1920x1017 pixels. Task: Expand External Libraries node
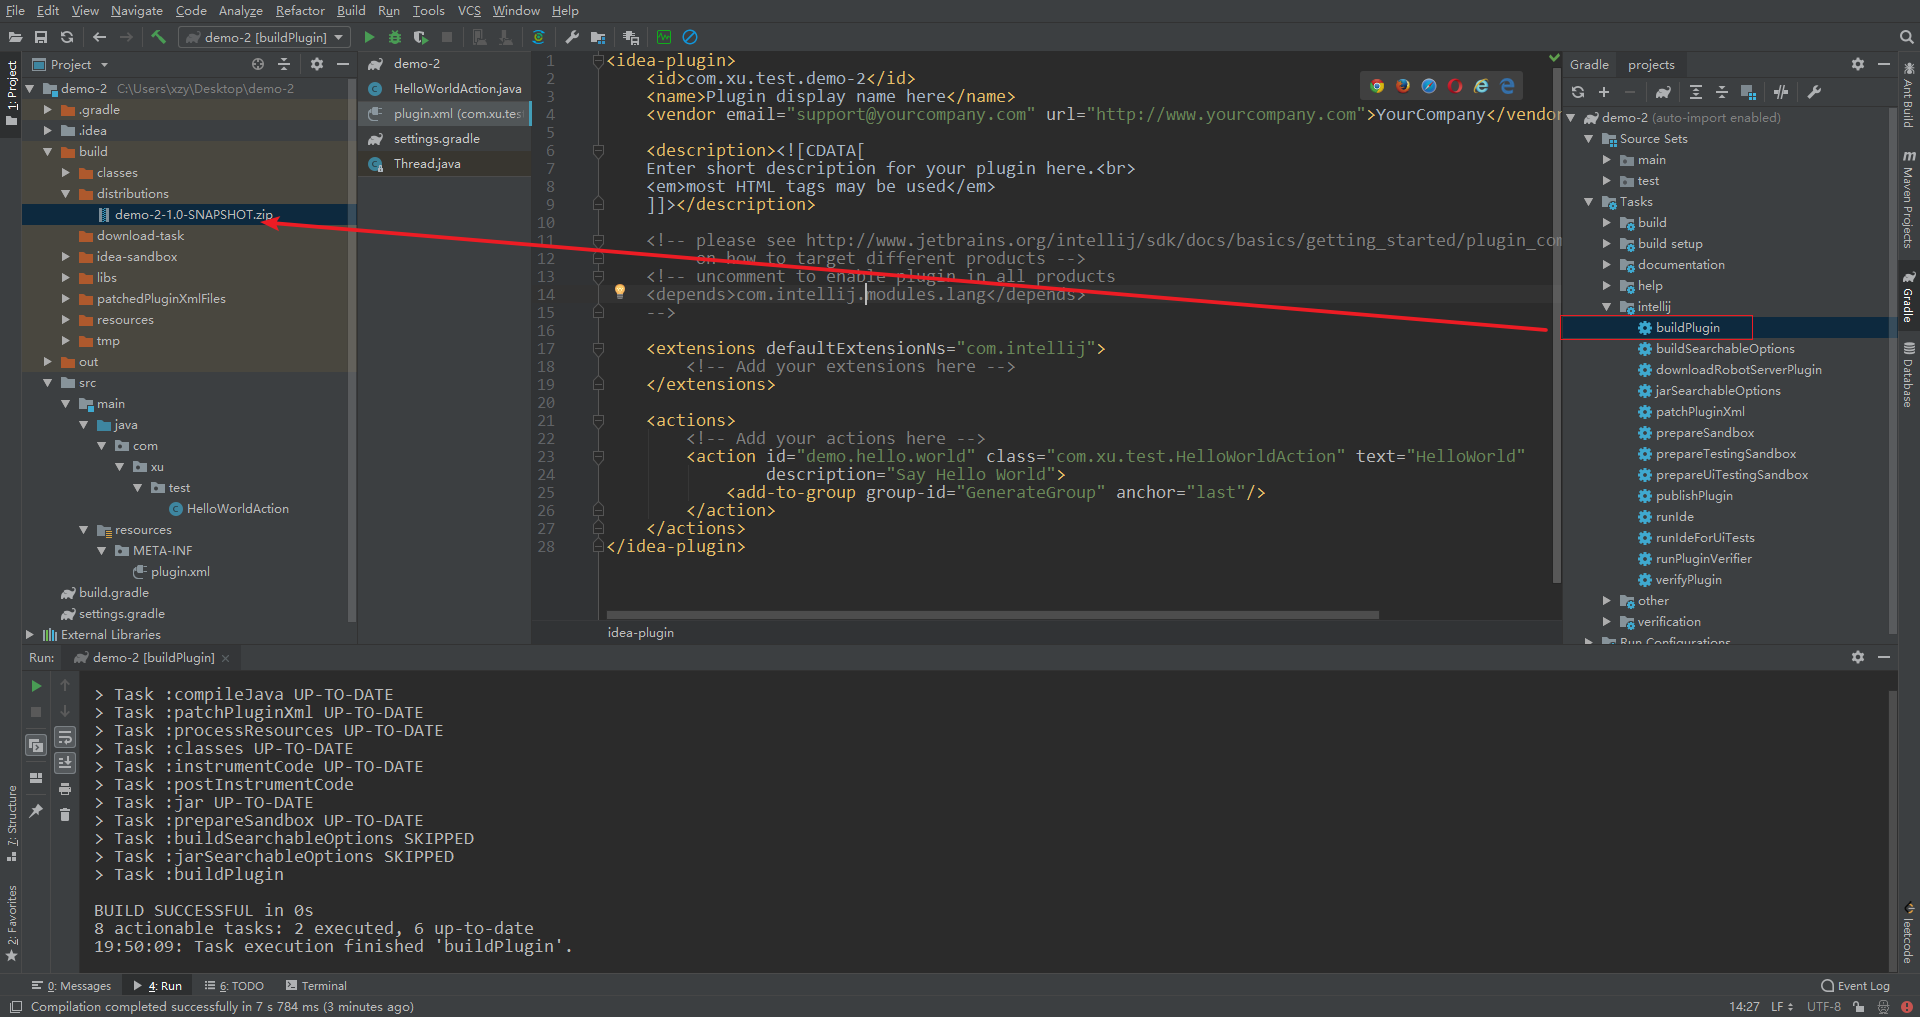pos(29,634)
